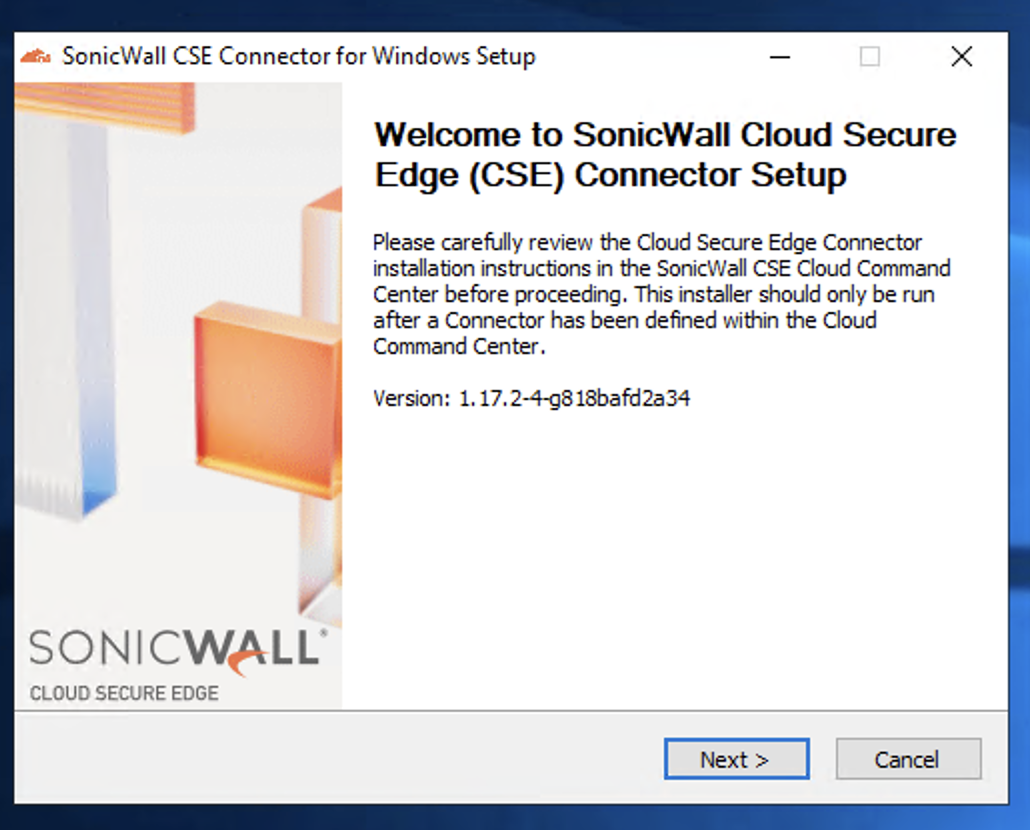Cancel the Connector installation
The image size is (1030, 830).
[907, 760]
